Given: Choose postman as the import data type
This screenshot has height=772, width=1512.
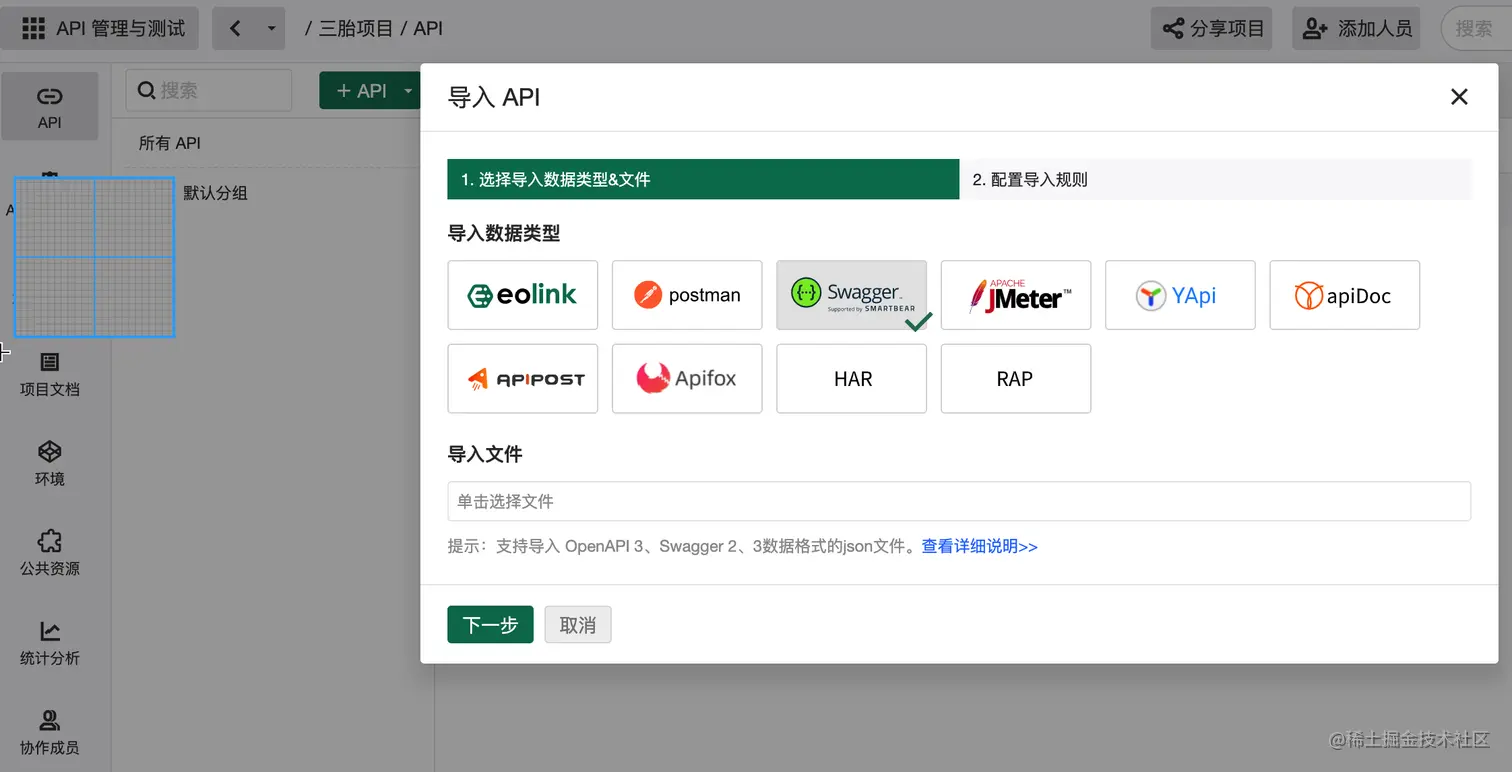Looking at the screenshot, I should tap(687, 295).
